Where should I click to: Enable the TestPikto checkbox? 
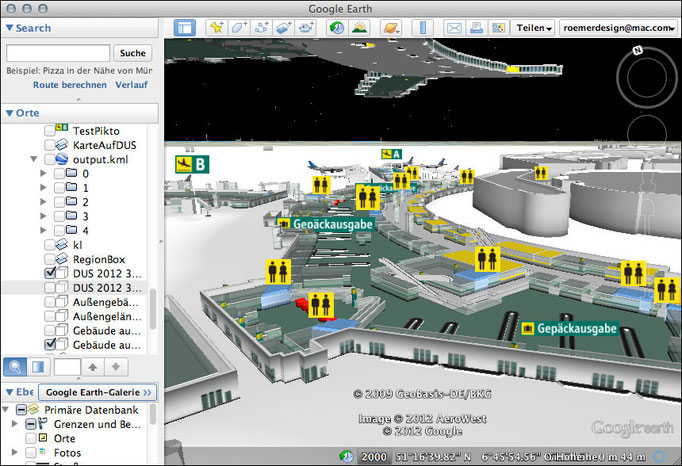[x=50, y=131]
